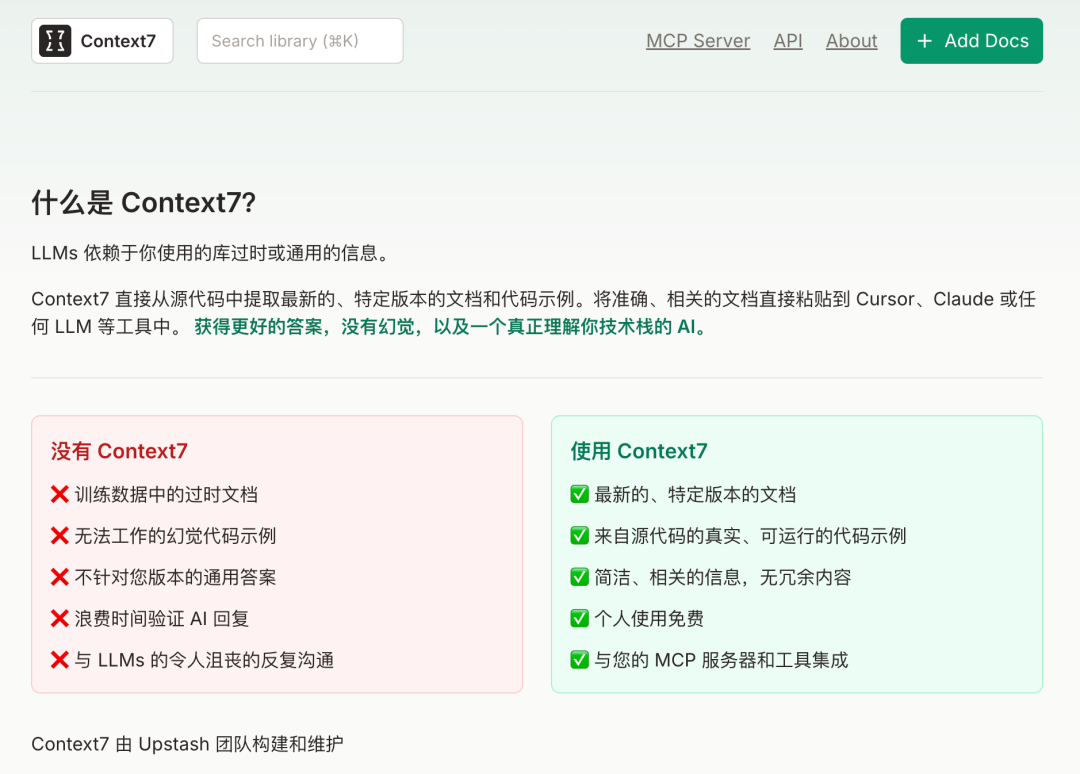This screenshot has height=774, width=1080.
Task: Click red X beside 与 LLMs 的令人沮丧的反复沟通
Action: tap(60, 660)
